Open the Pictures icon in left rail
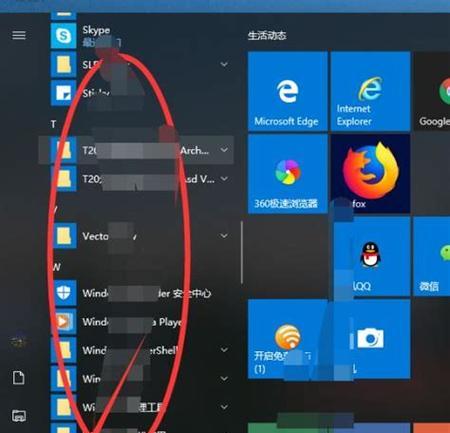Viewport: 450px width, 433px height. pos(19,416)
